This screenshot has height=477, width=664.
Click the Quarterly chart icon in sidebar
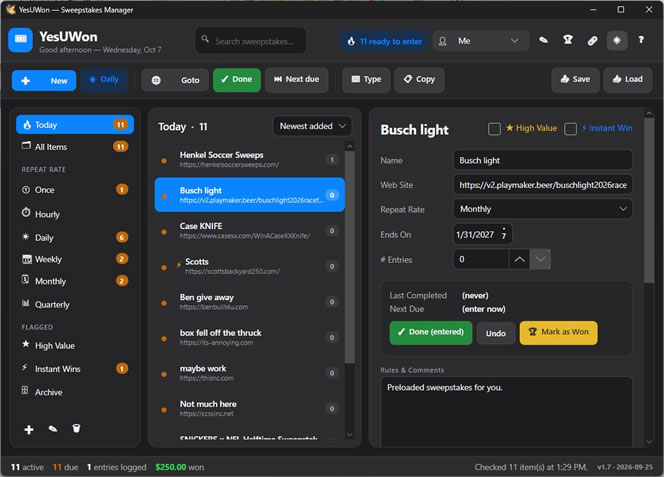point(26,303)
